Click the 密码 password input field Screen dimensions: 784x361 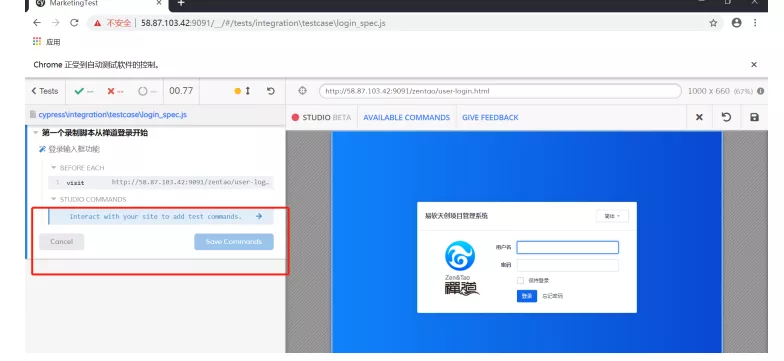[x=568, y=266]
